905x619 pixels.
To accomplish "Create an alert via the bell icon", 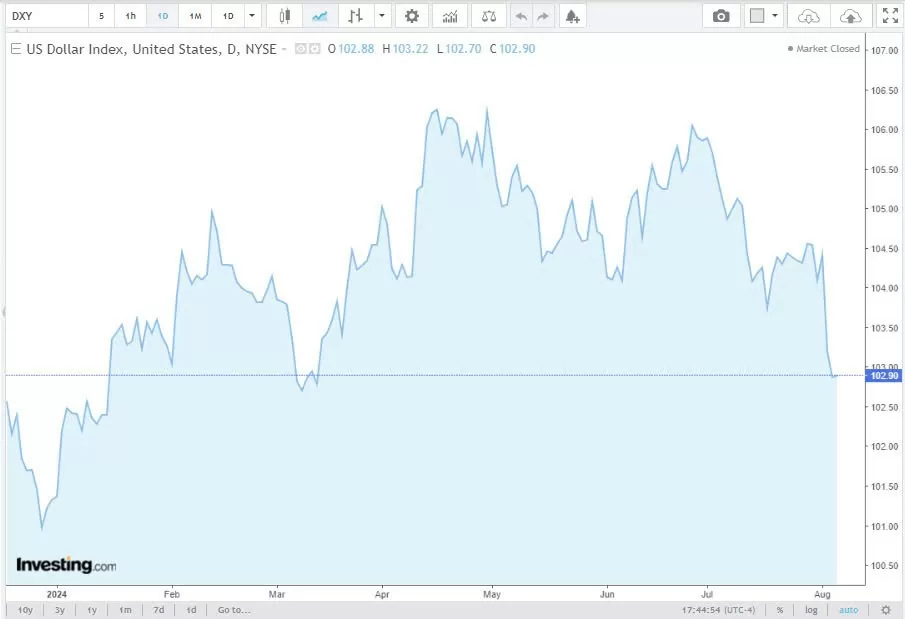I will [x=570, y=15].
